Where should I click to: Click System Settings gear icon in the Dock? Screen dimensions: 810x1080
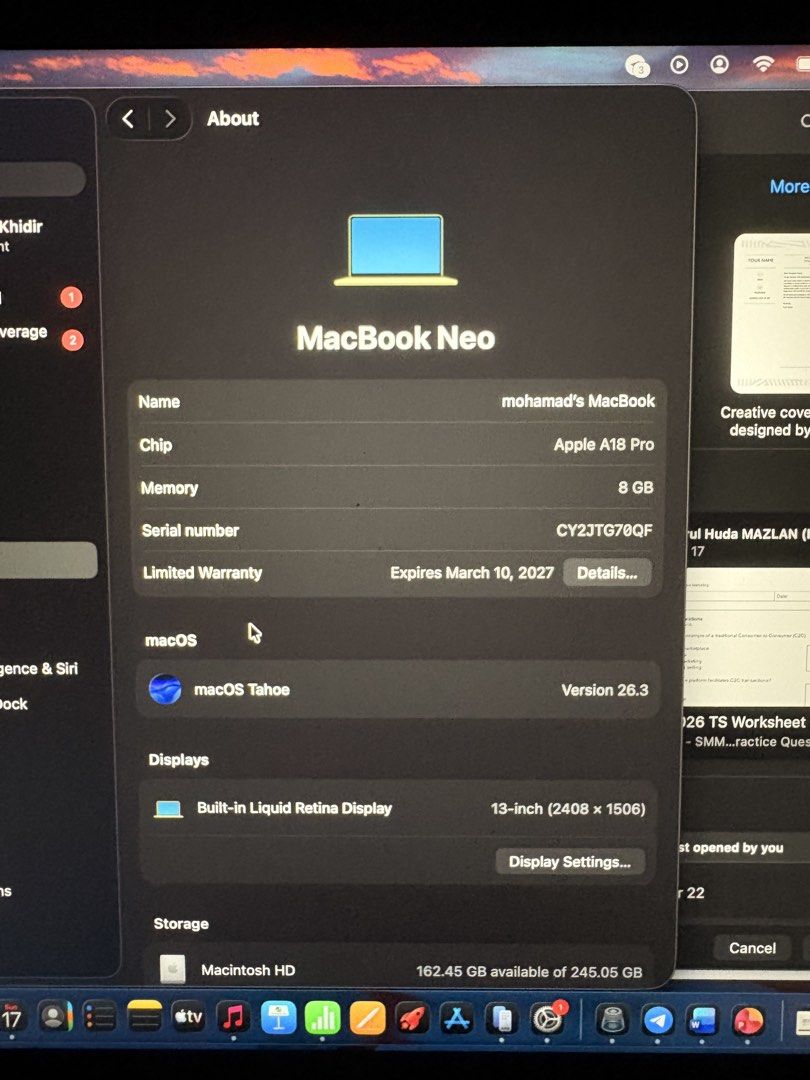click(x=548, y=1019)
